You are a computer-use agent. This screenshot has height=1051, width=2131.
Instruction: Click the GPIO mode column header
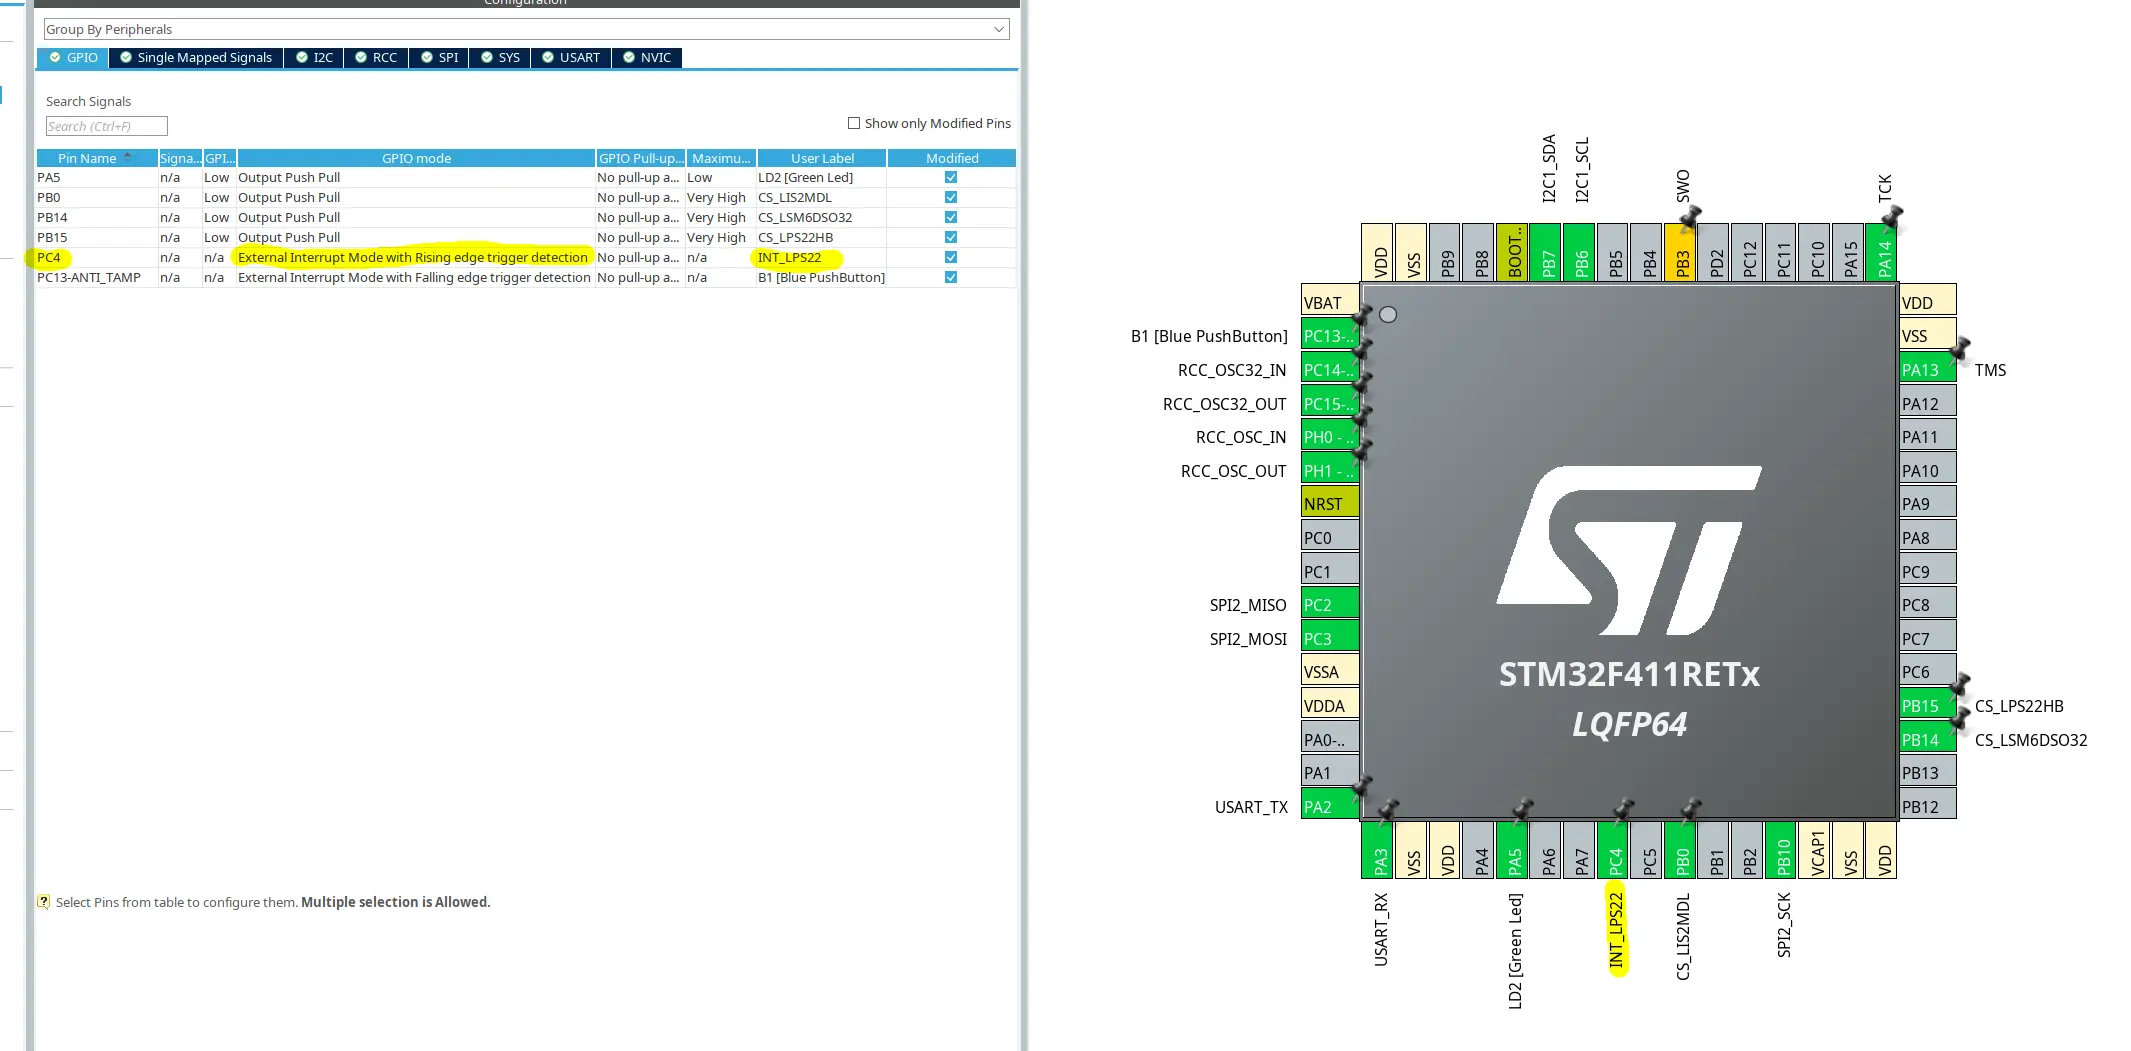point(416,158)
